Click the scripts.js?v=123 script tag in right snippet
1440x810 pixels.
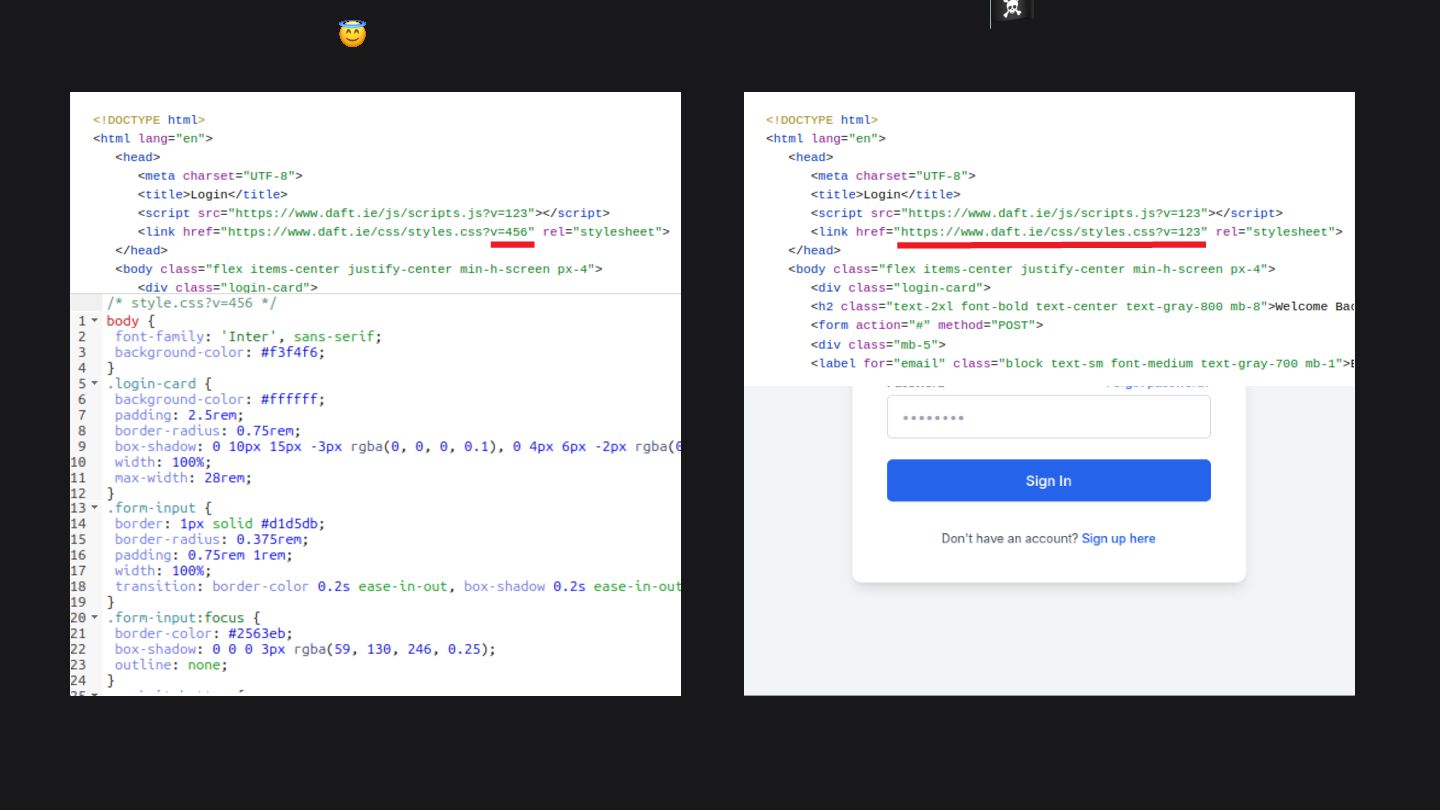pyautogui.click(x=1047, y=213)
